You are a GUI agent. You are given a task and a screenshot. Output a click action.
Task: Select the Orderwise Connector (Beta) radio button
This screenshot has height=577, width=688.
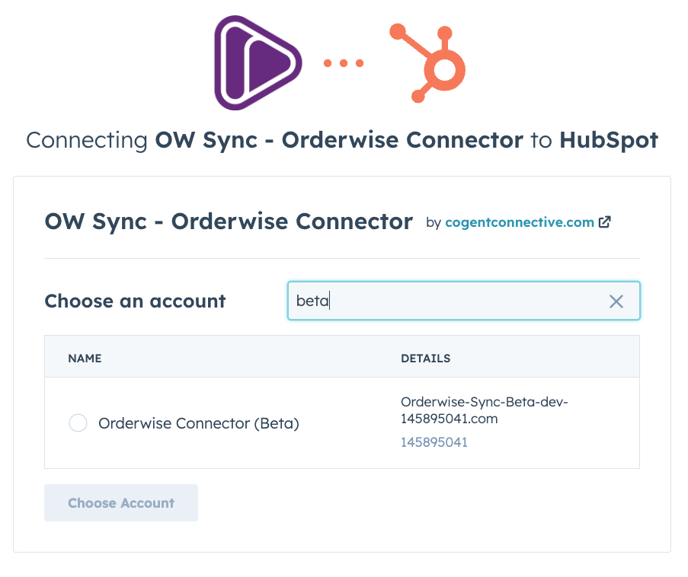pyautogui.click(x=78, y=423)
